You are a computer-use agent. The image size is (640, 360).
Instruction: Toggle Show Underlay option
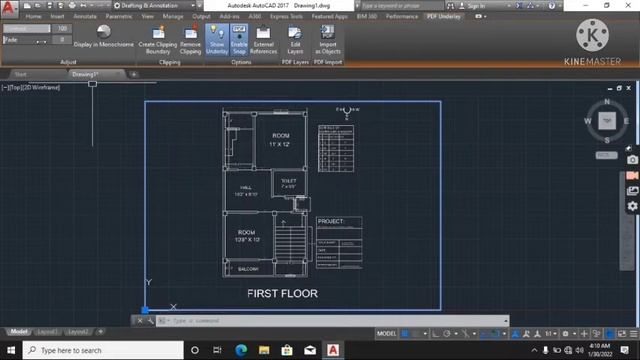217,40
